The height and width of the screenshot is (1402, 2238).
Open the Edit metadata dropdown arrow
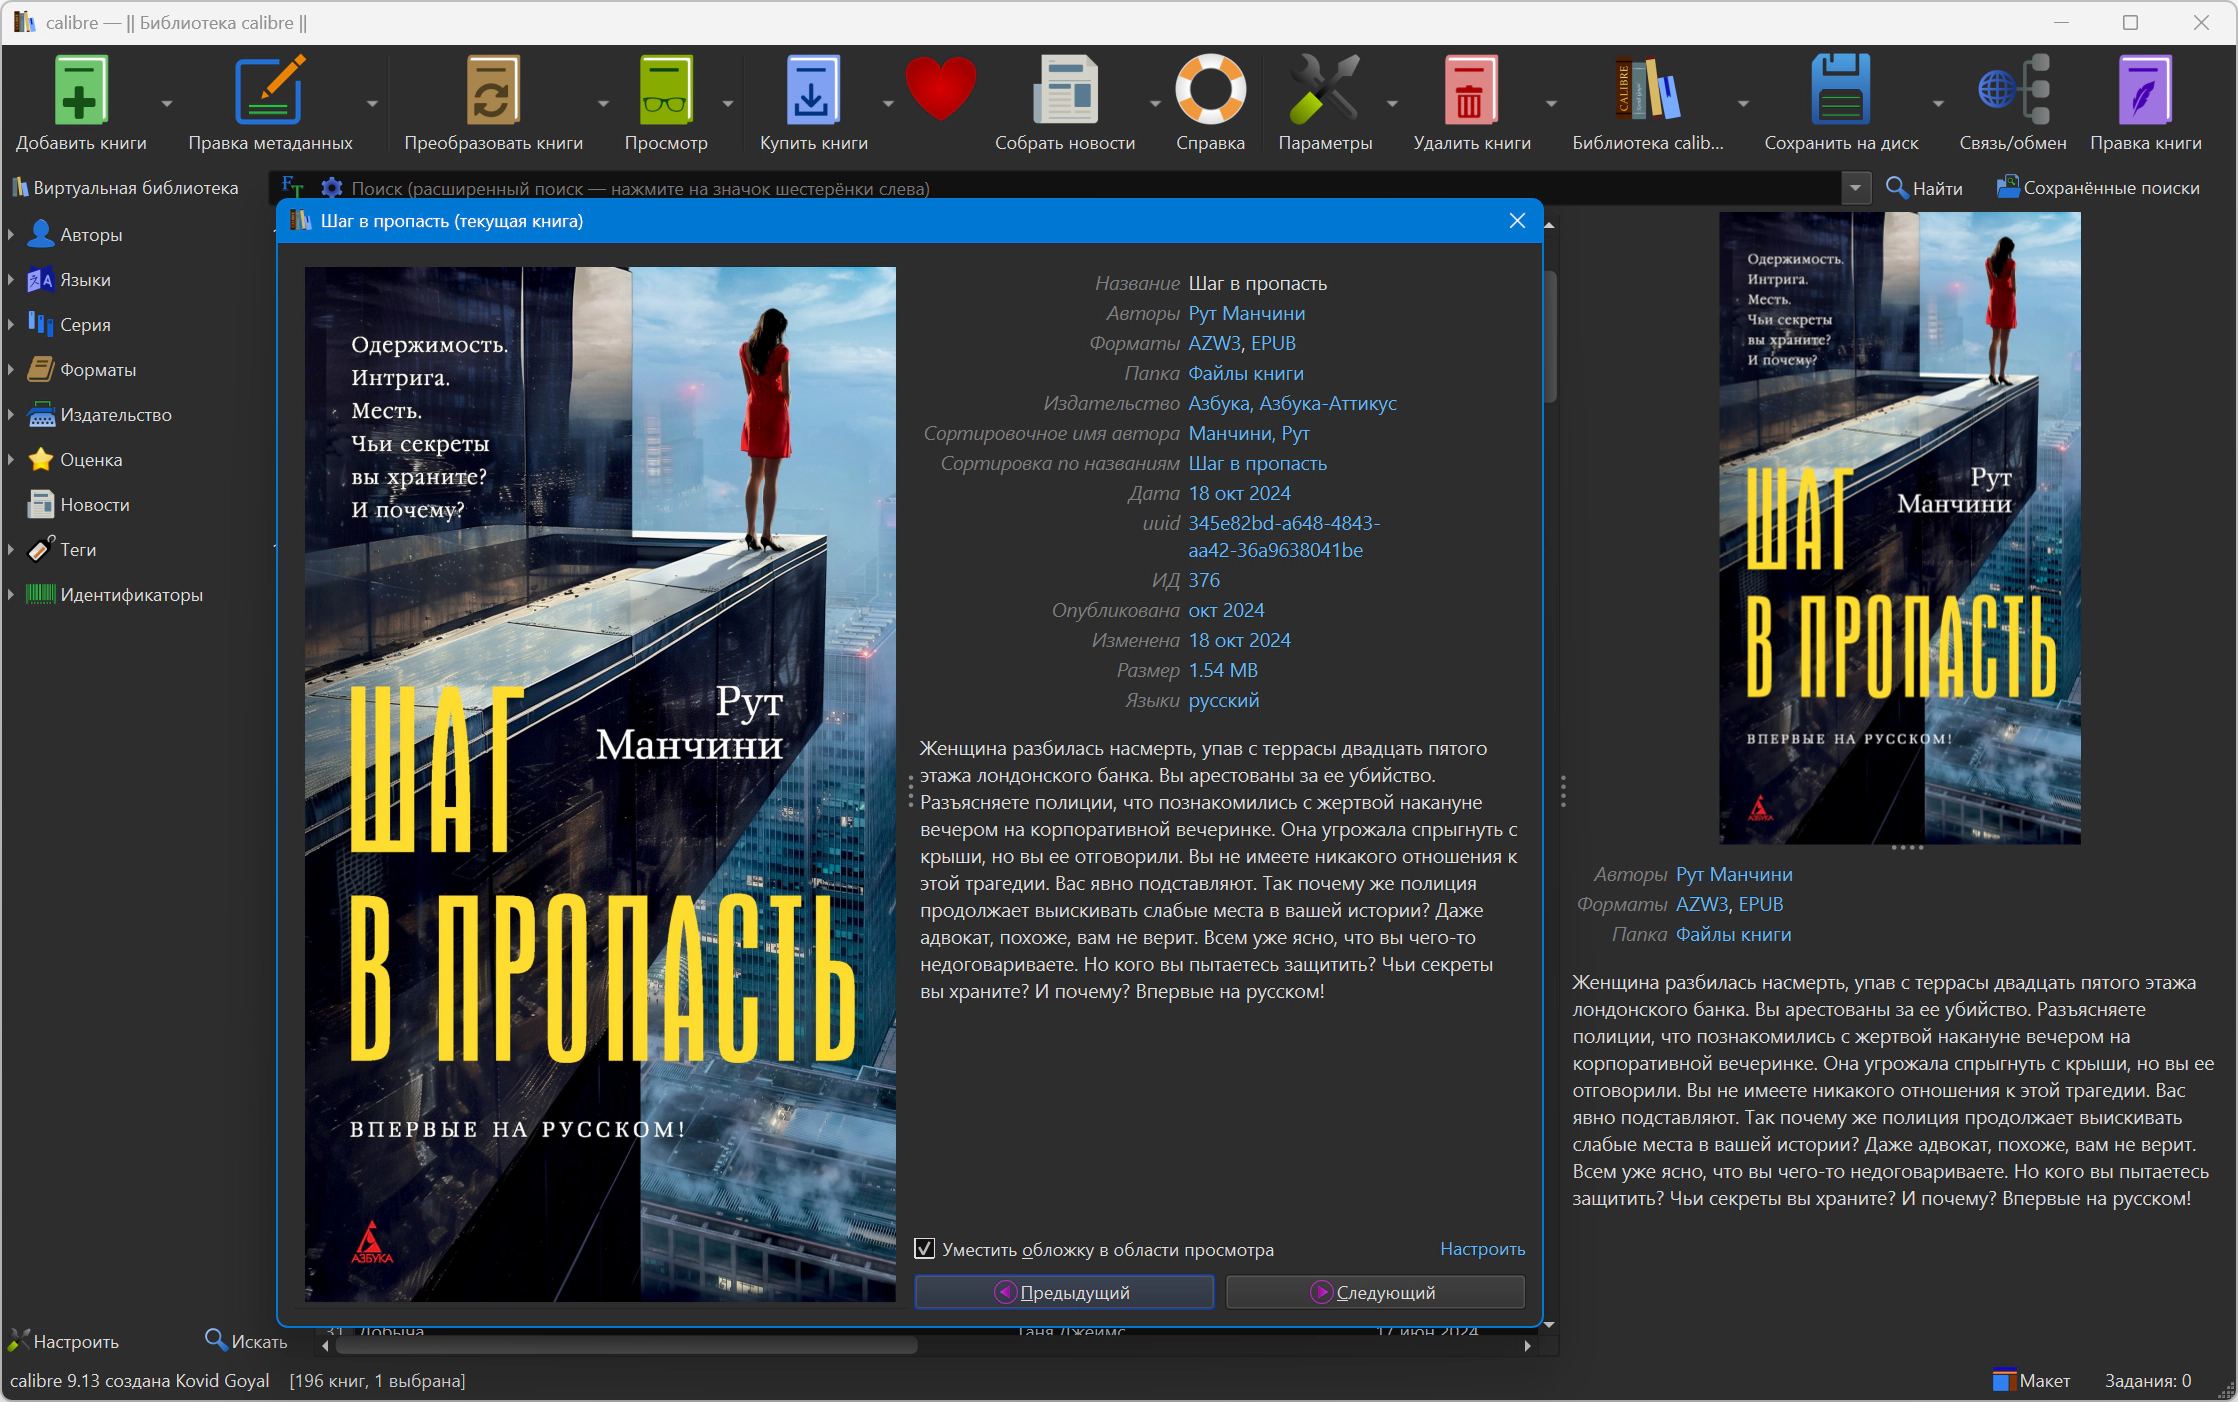372,104
